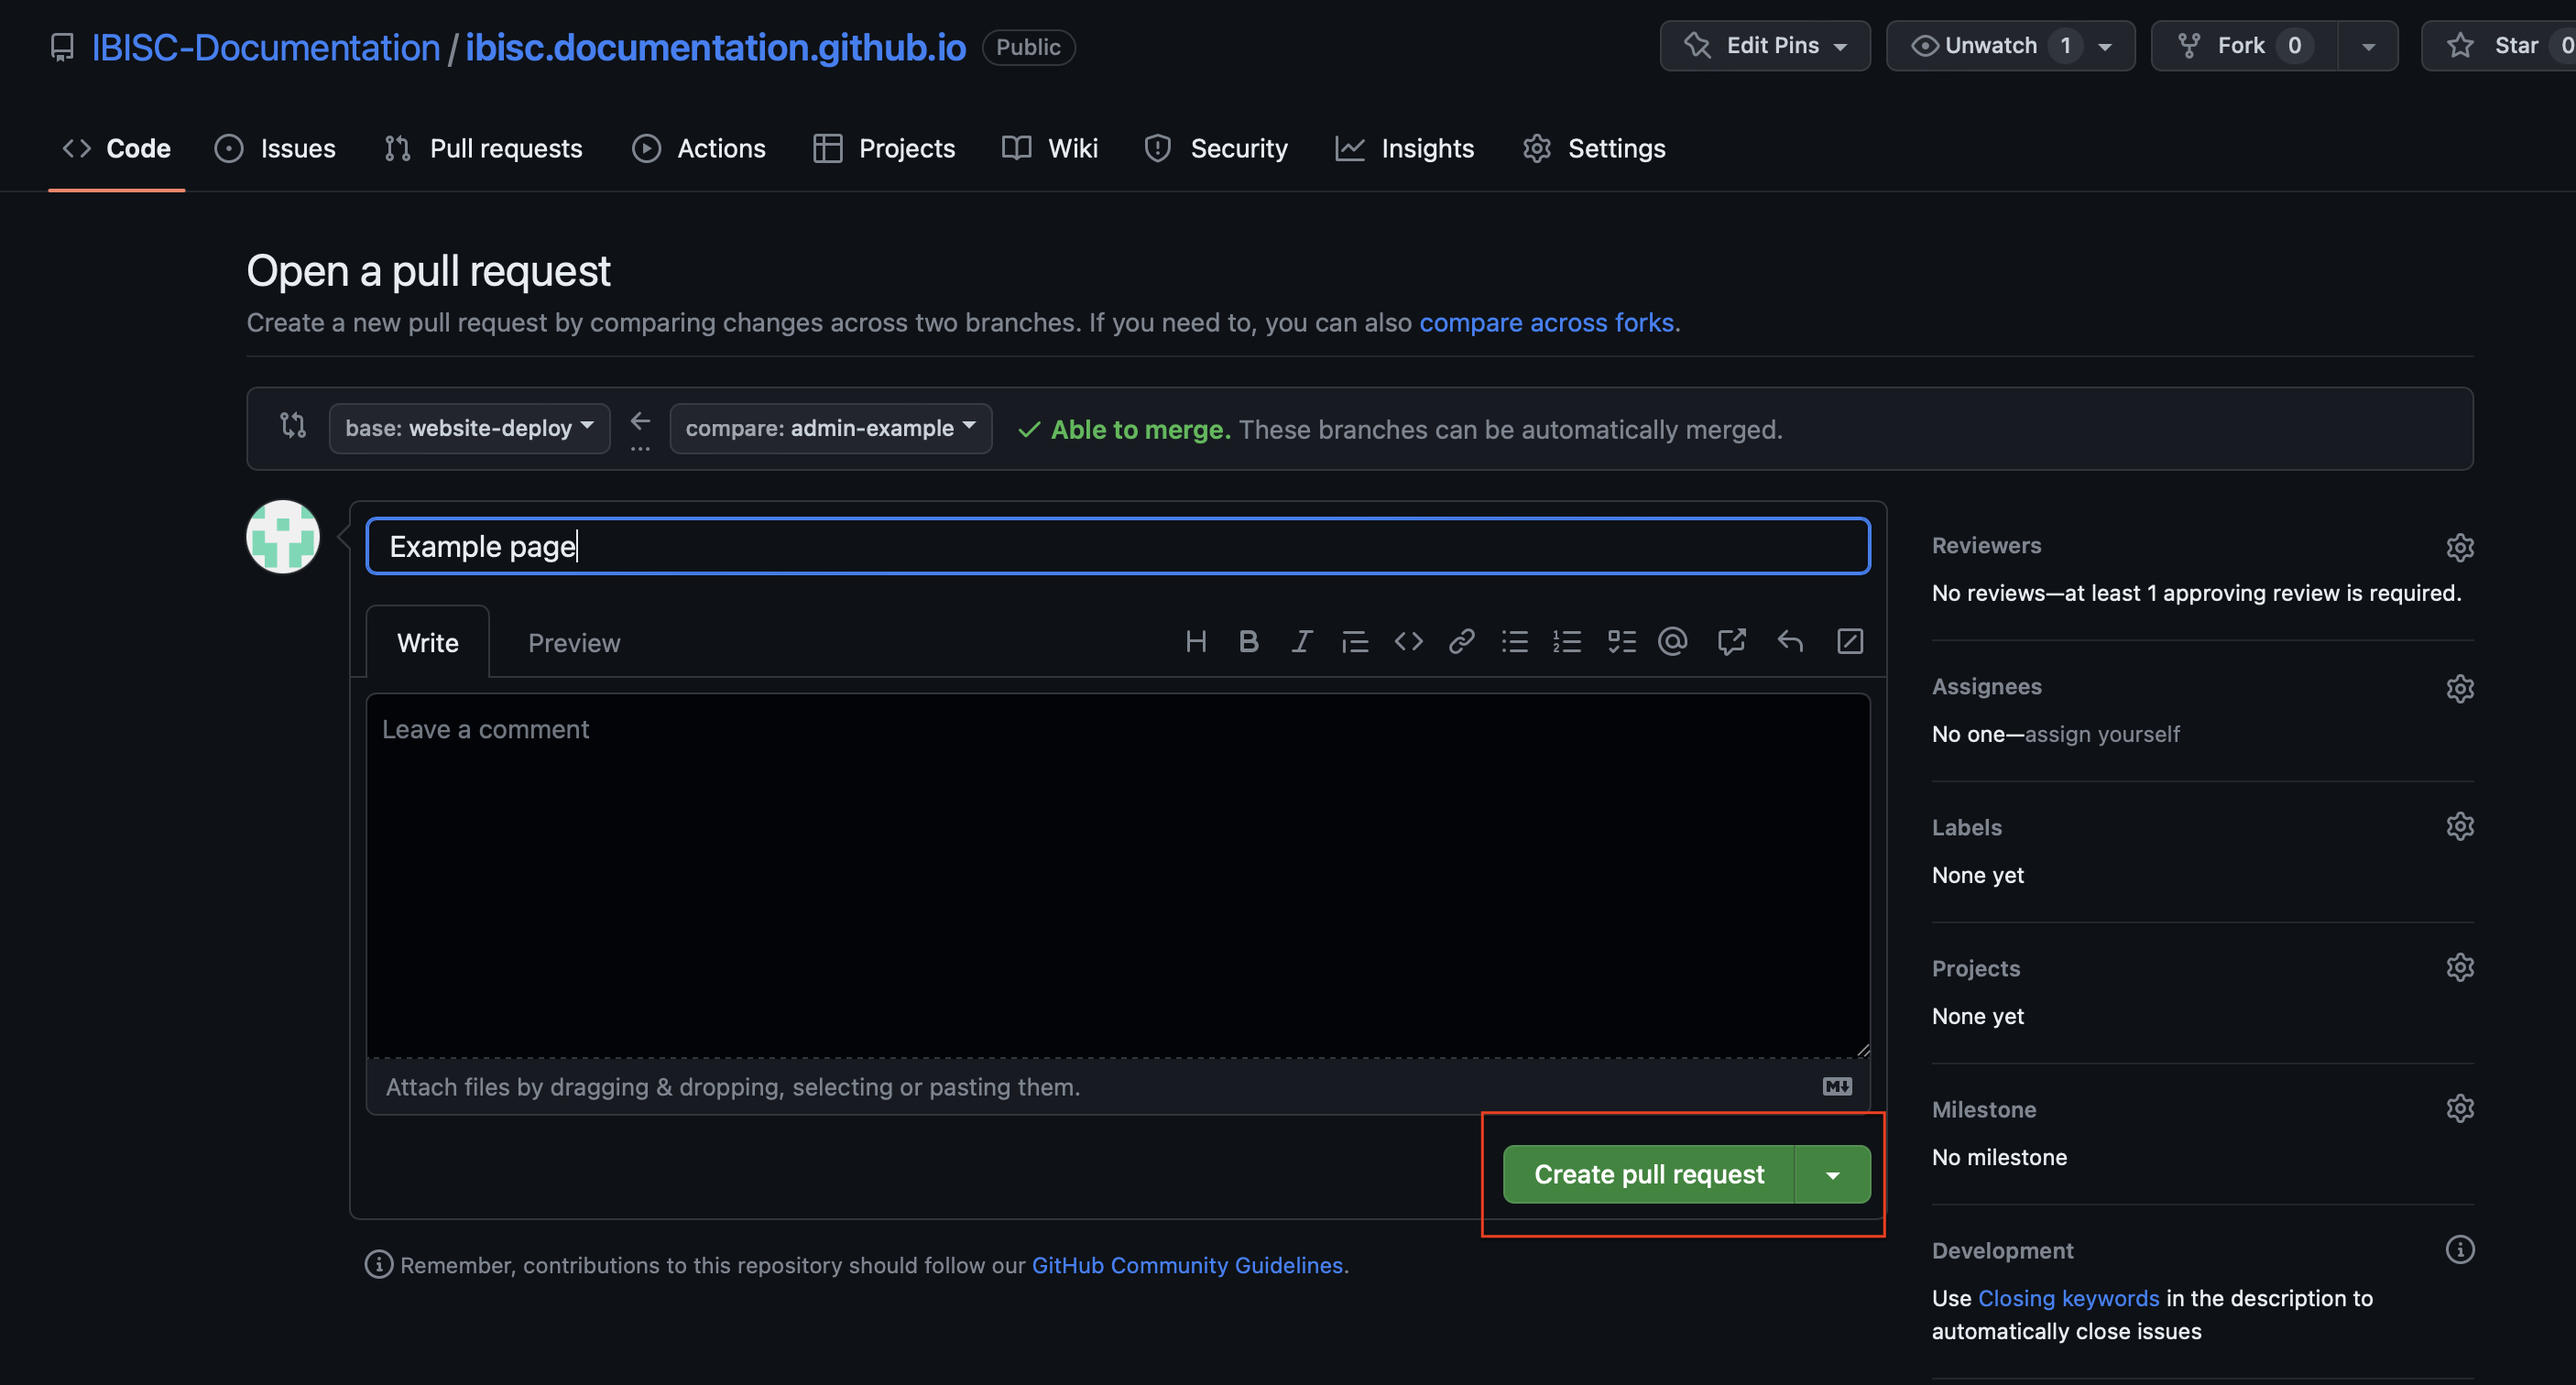Add a link via toolbar icon

[1461, 641]
